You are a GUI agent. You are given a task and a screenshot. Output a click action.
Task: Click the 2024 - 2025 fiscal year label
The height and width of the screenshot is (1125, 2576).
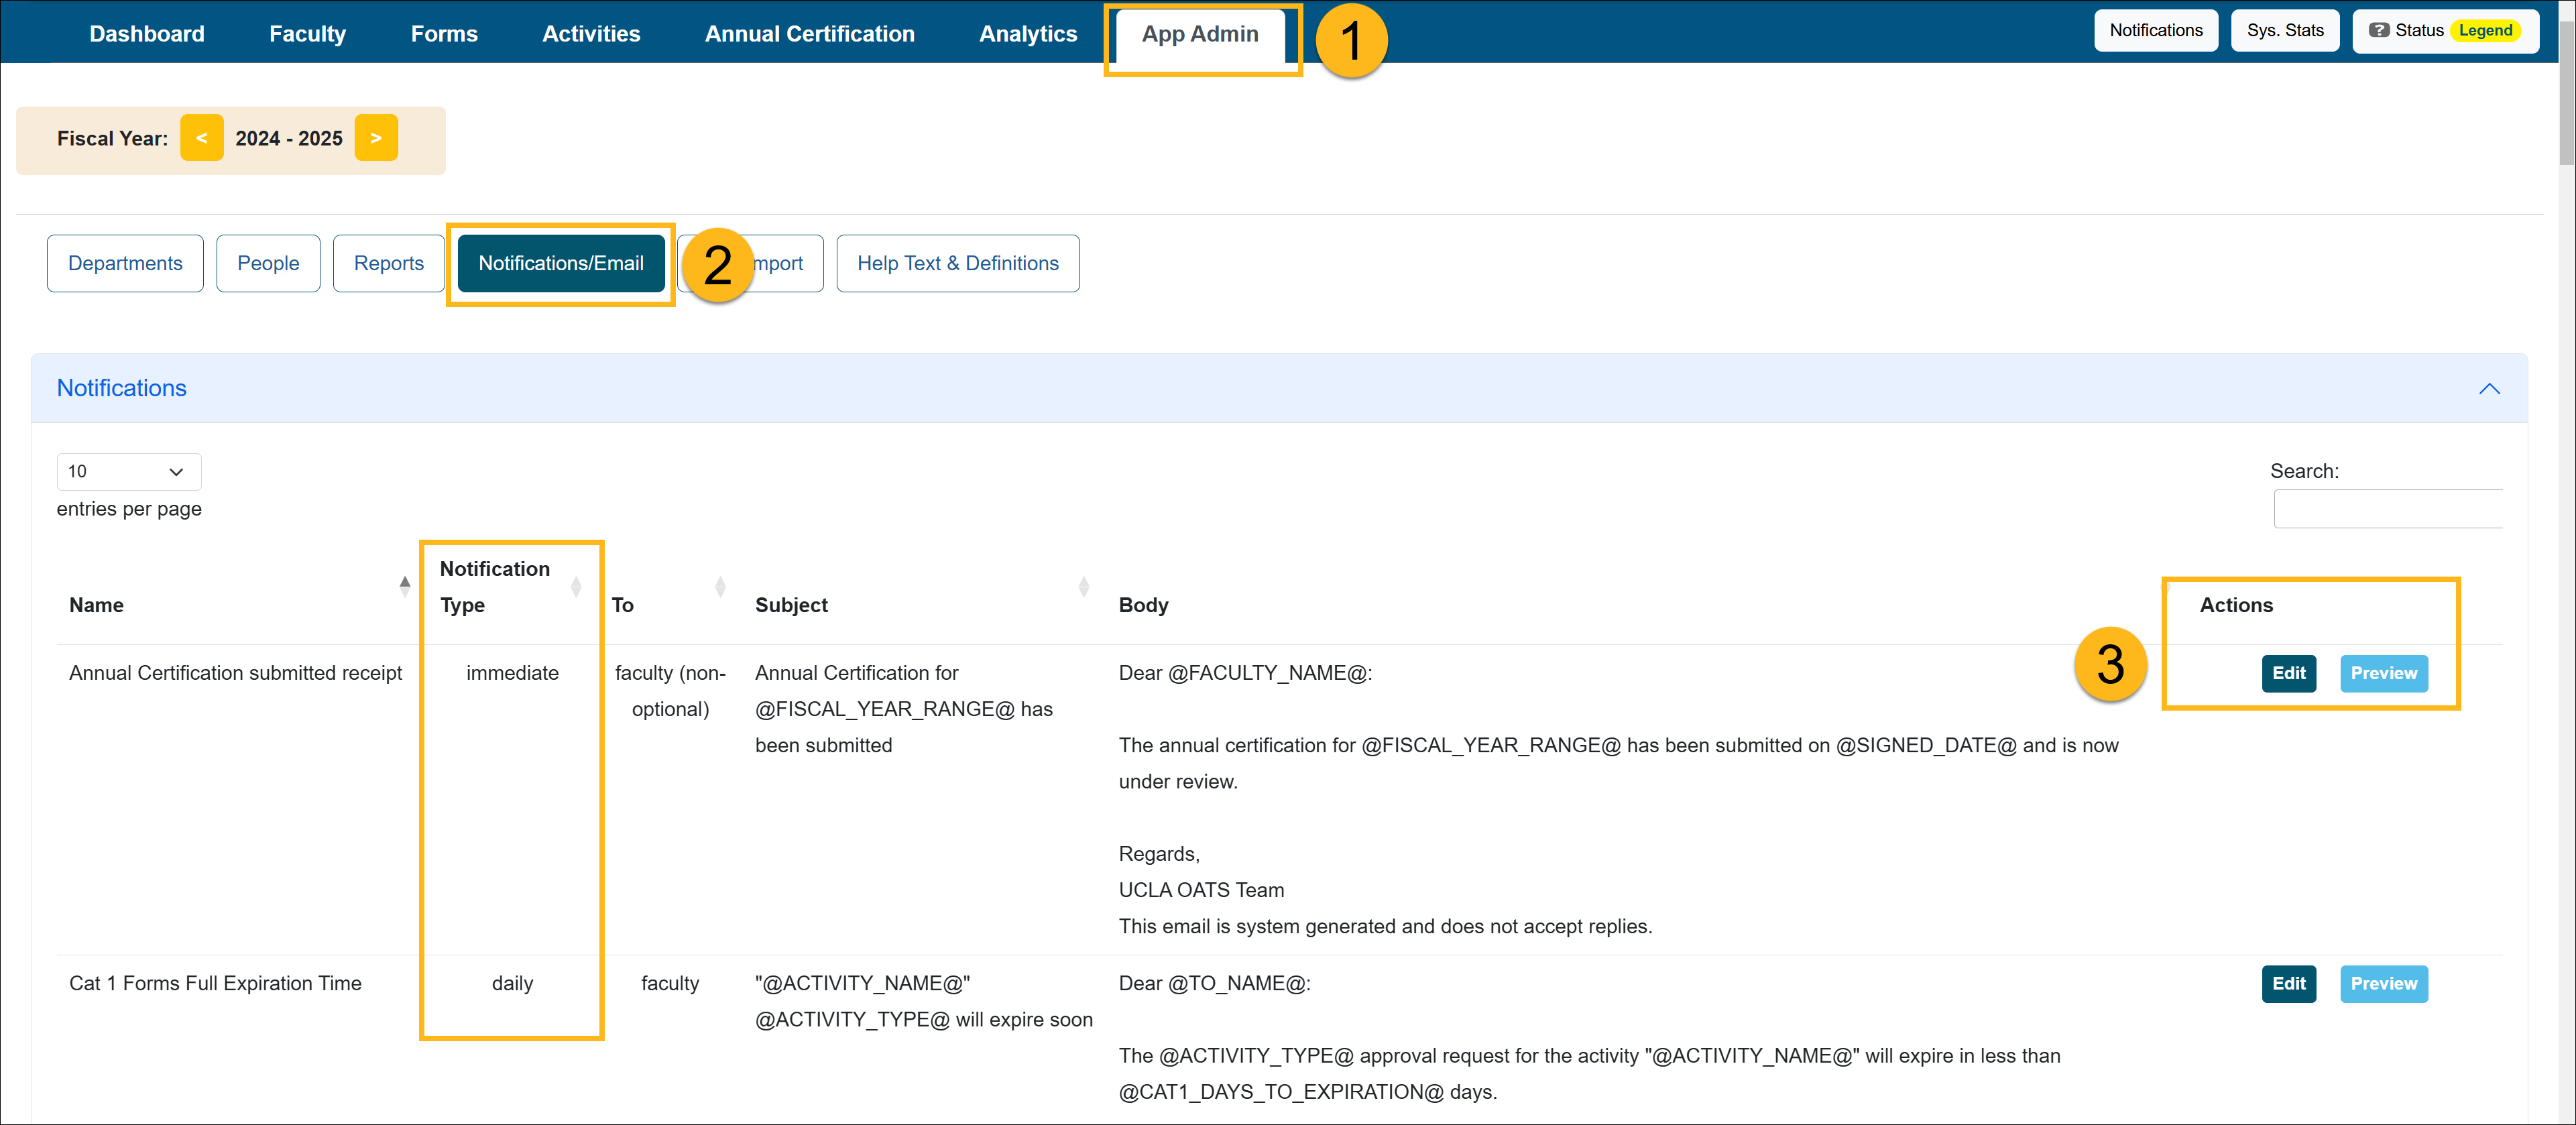288,138
